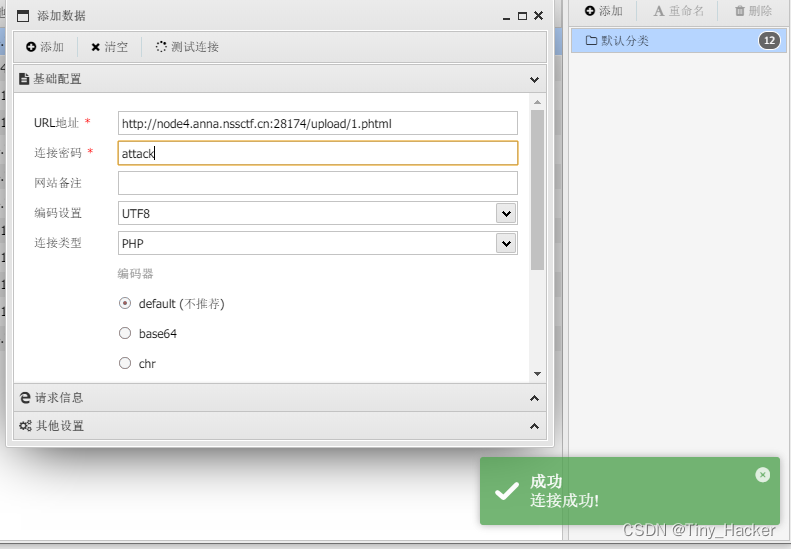
Task: Click the 基础配置 document icon
Action: tap(24, 79)
